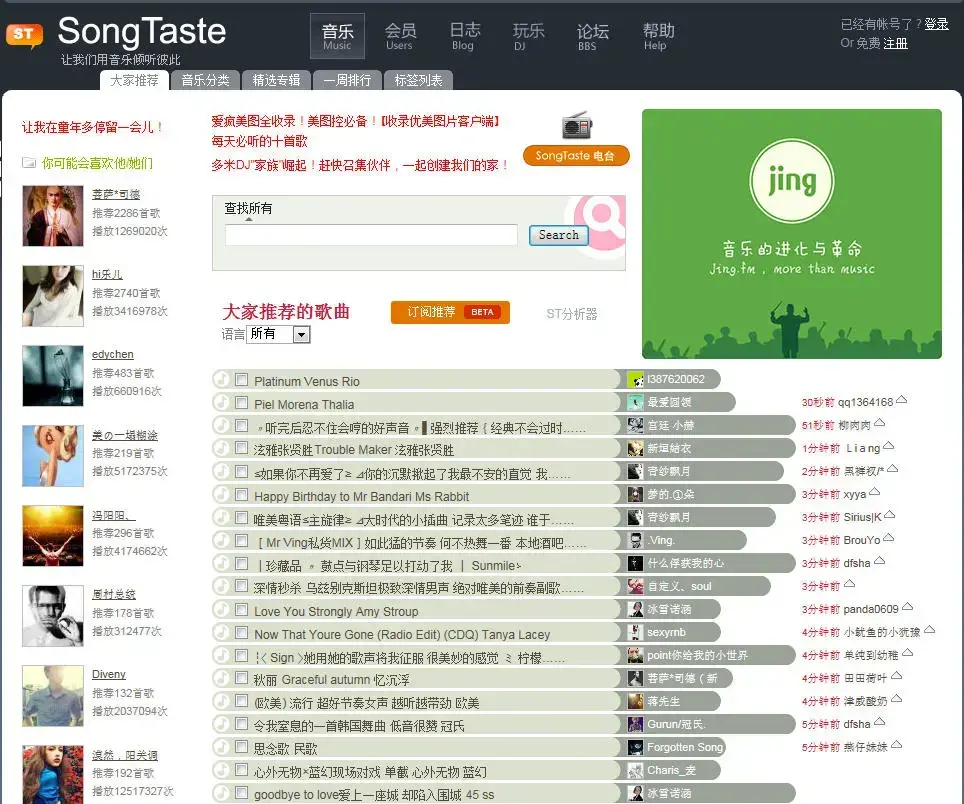The height and width of the screenshot is (804, 964).
Task: Check the box for Piel Morena Thalia
Action: pos(242,403)
